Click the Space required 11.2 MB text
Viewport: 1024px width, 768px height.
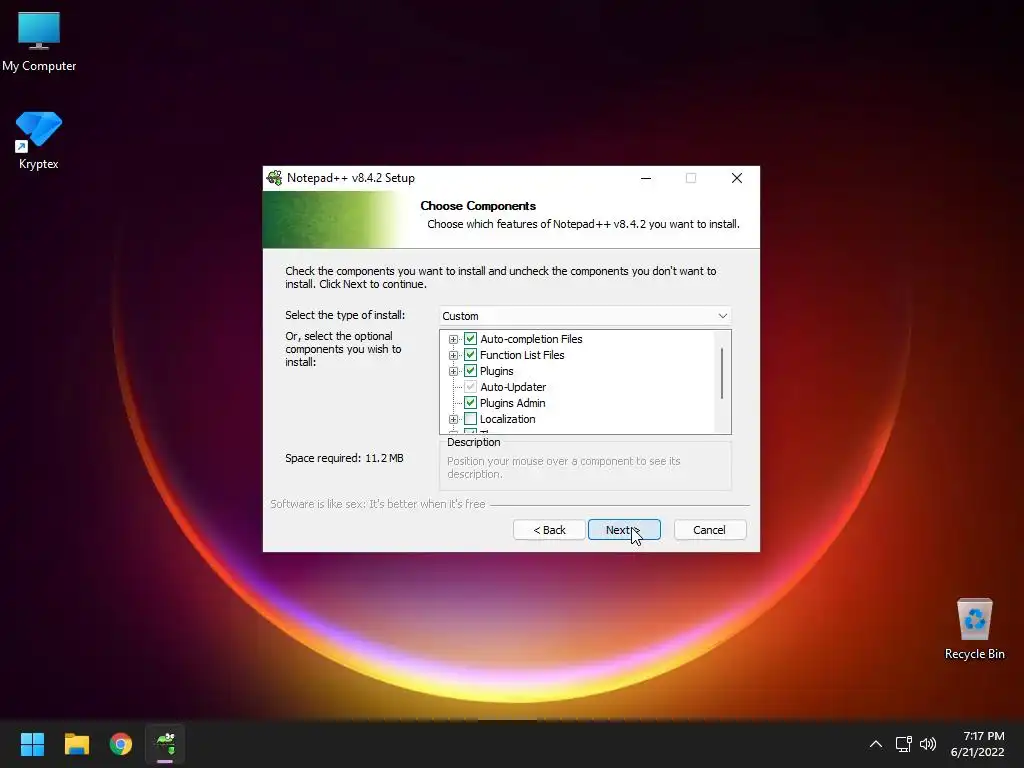pyautogui.click(x=344, y=458)
